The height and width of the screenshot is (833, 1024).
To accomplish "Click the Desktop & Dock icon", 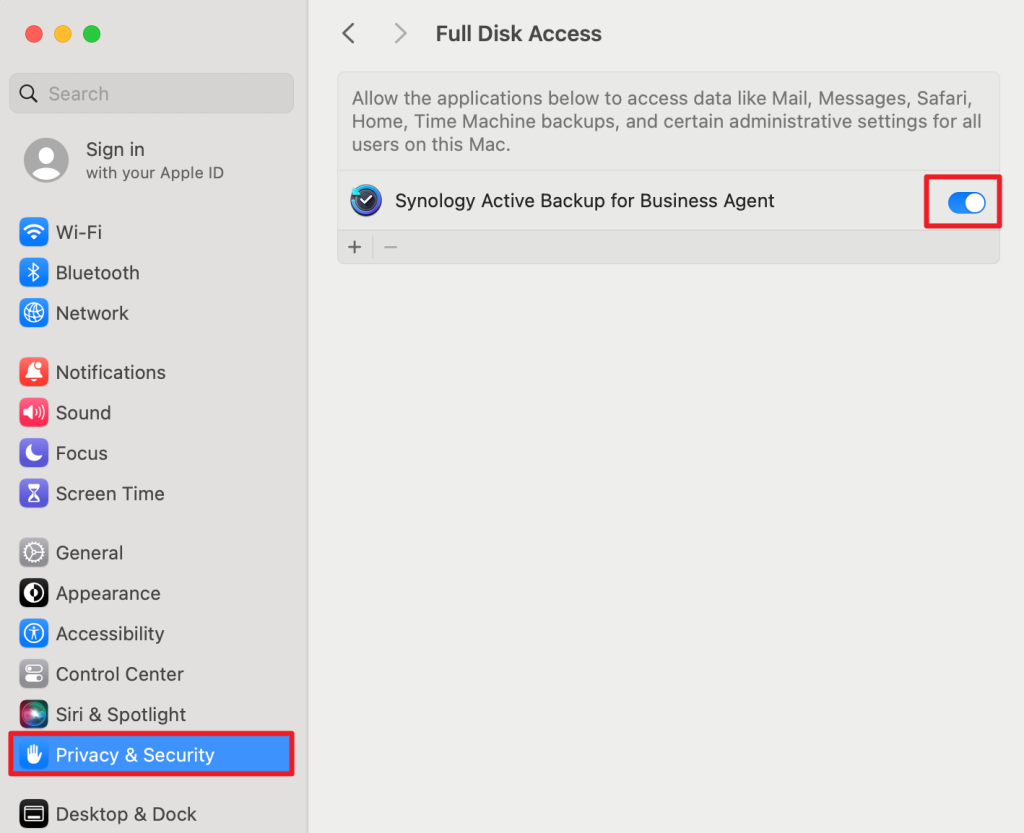I will tap(33, 814).
